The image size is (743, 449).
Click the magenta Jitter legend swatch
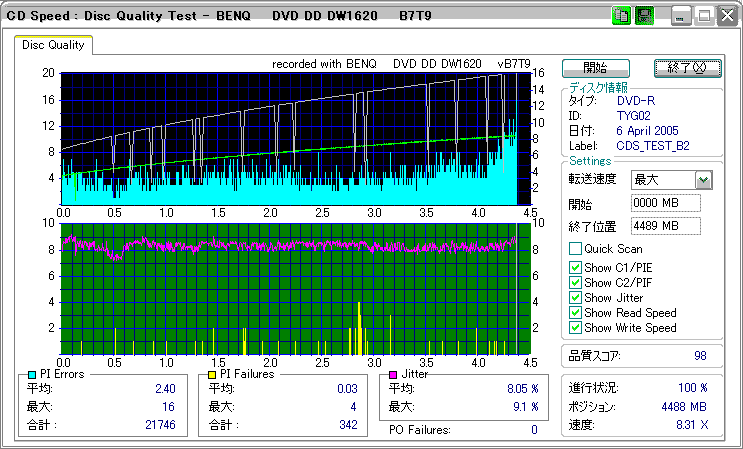pos(394,374)
